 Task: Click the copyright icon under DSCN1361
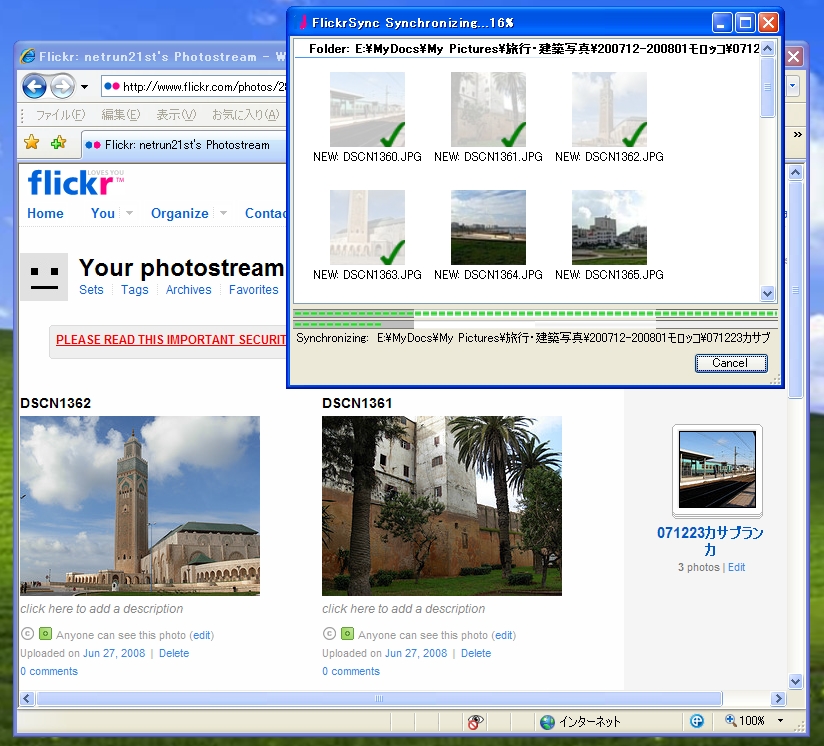click(x=329, y=634)
